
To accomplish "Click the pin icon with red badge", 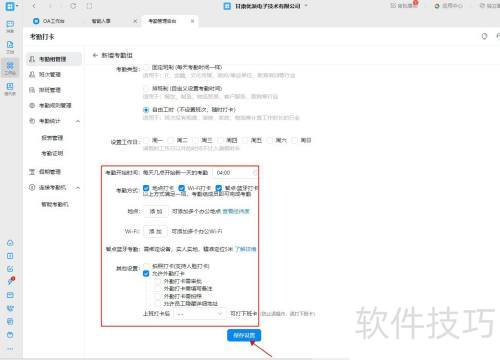I will click(10, 281).
